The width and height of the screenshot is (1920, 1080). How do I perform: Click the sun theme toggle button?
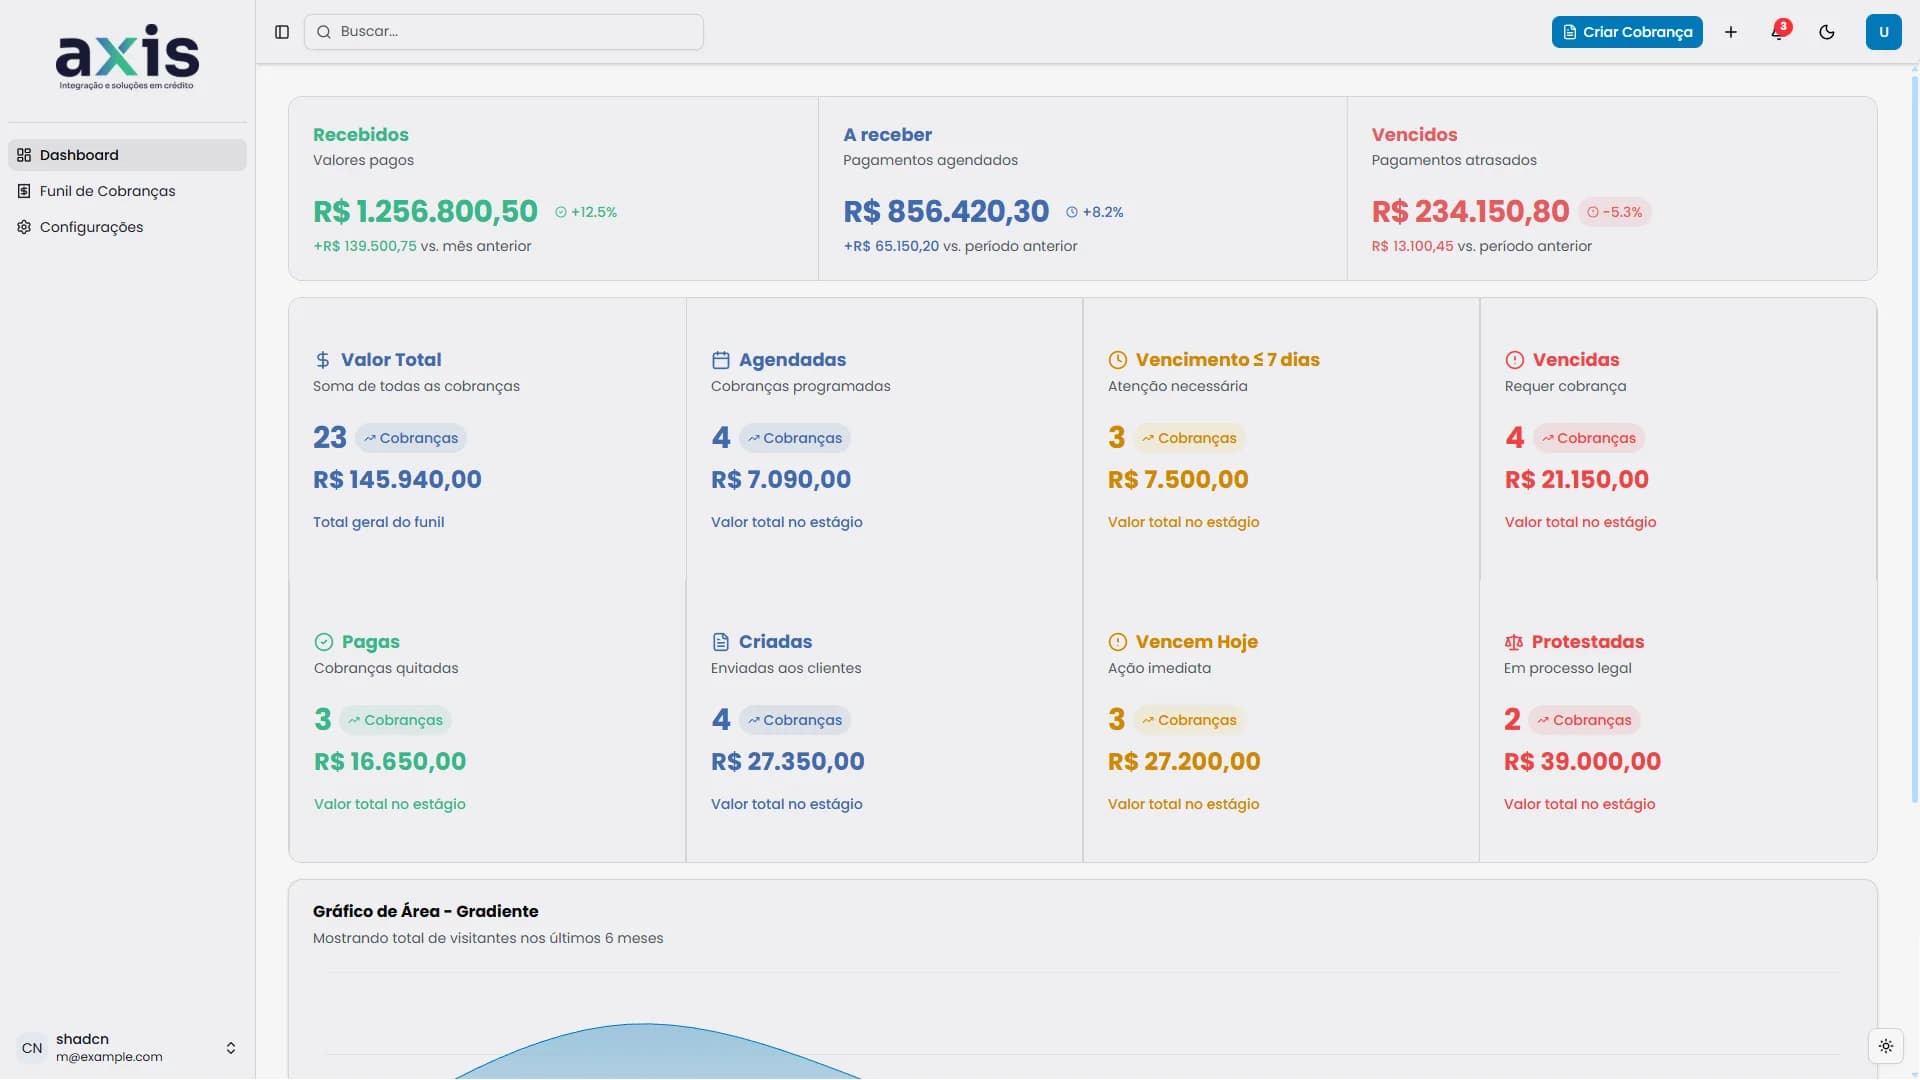[1885, 1046]
